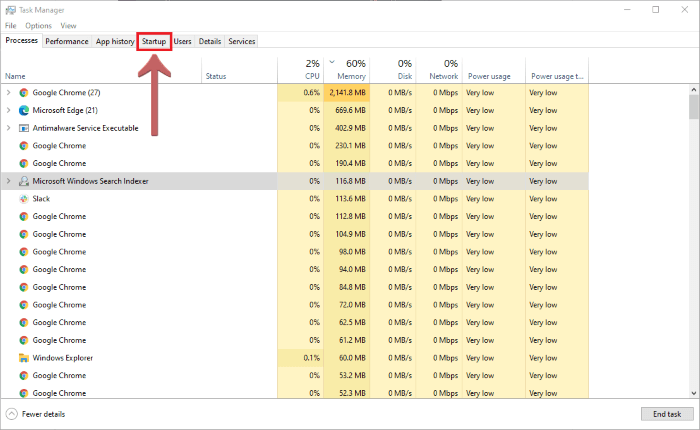Click the Task Manager title bar icon
Screen dimensions: 700x430
coord(11,10)
